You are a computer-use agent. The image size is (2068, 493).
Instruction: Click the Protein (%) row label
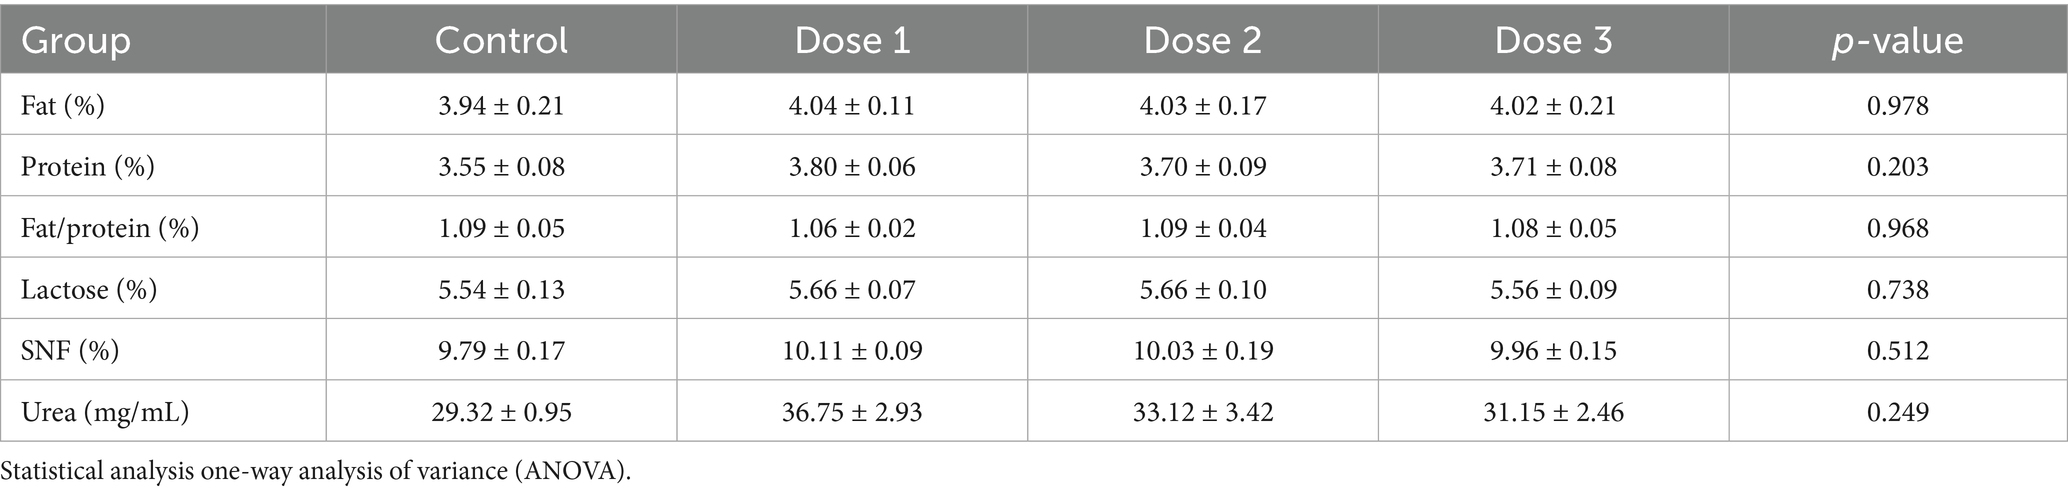(88, 166)
